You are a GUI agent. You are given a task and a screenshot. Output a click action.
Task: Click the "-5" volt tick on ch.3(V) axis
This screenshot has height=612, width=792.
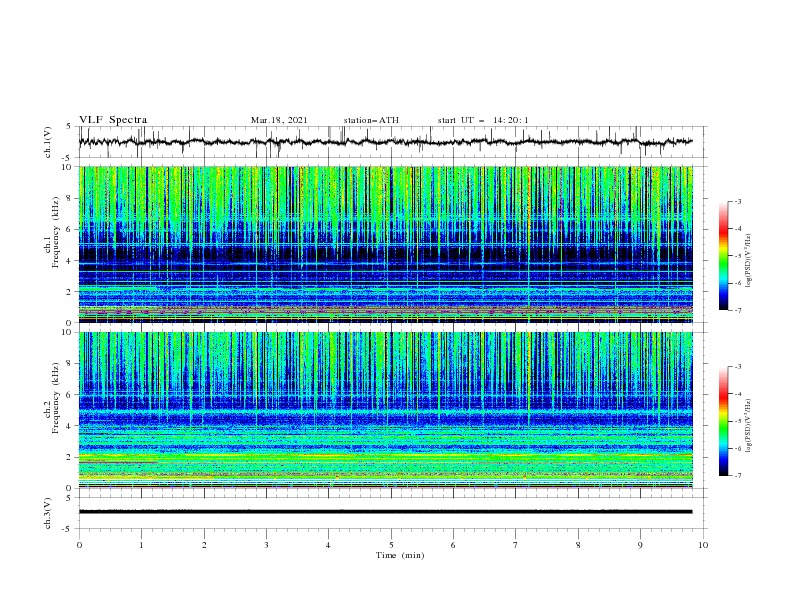[68, 529]
